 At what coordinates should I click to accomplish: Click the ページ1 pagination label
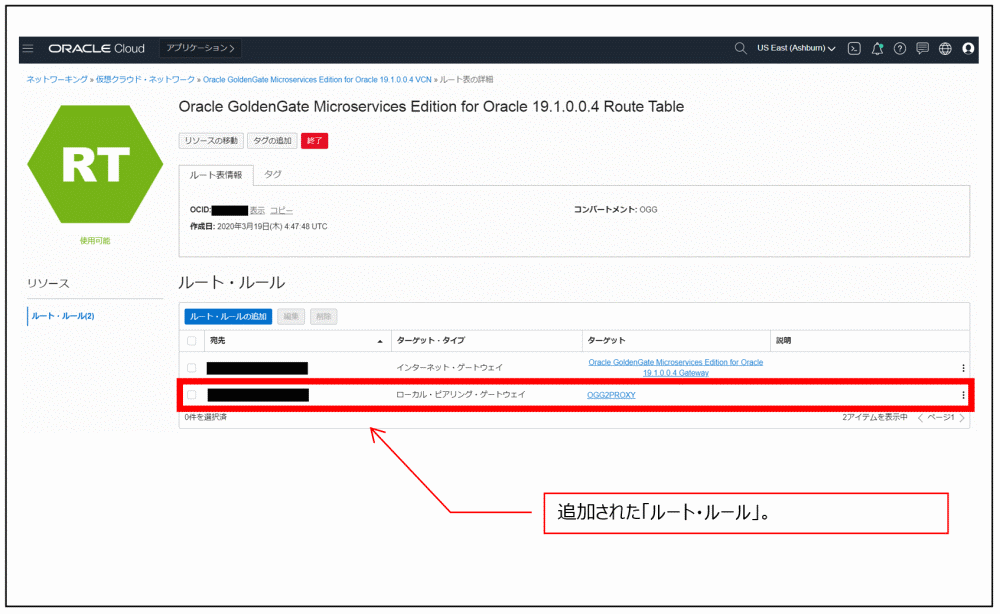click(941, 417)
